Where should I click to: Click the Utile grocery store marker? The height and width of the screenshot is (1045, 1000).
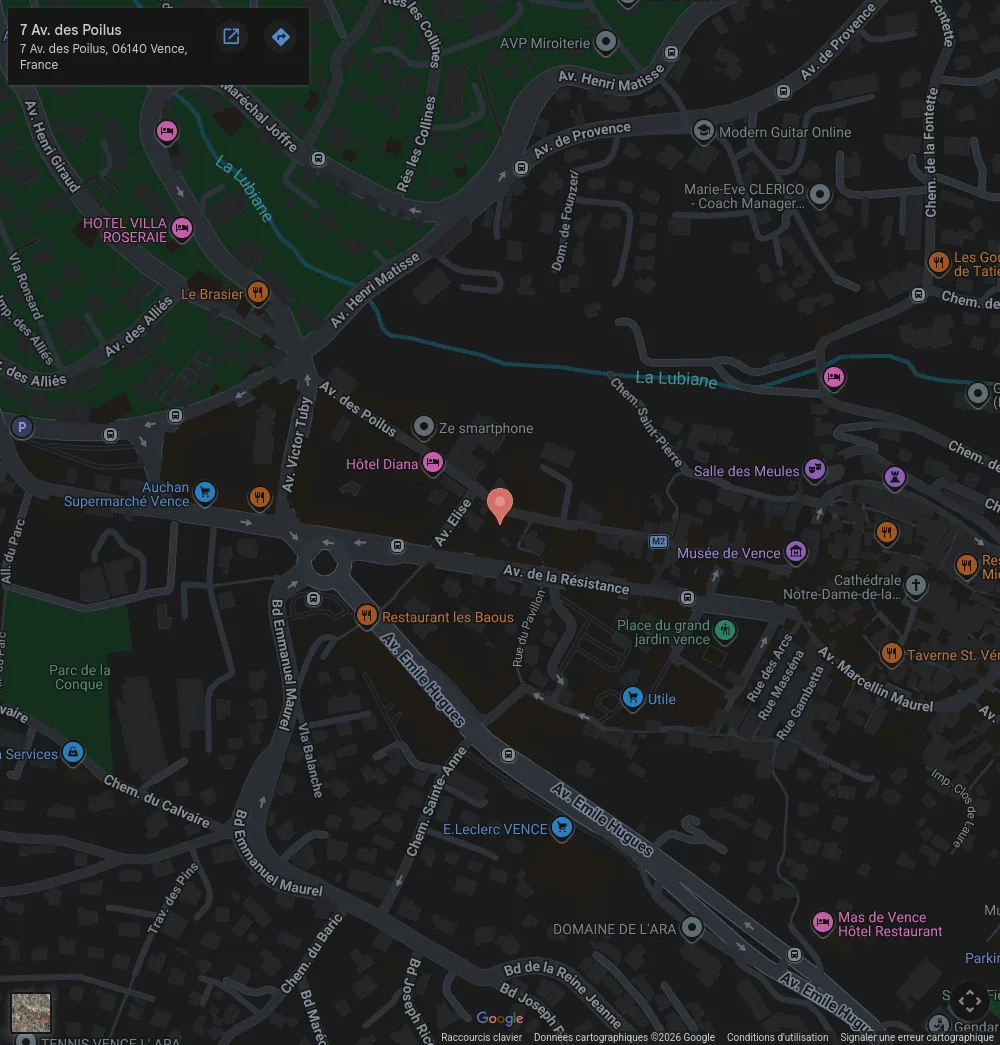(633, 697)
